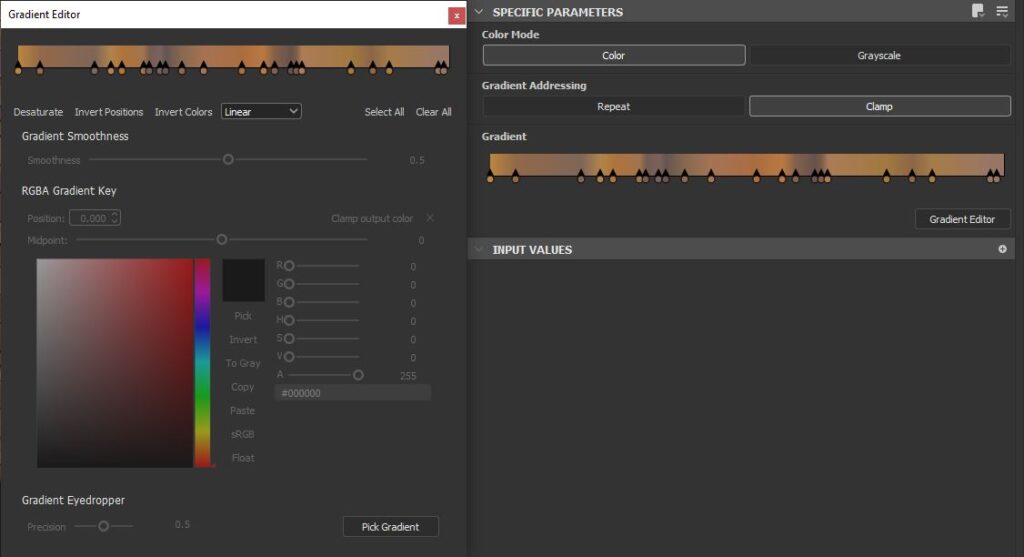
Task: Select the first gradient key in Gradient Editor
Action: point(18,67)
